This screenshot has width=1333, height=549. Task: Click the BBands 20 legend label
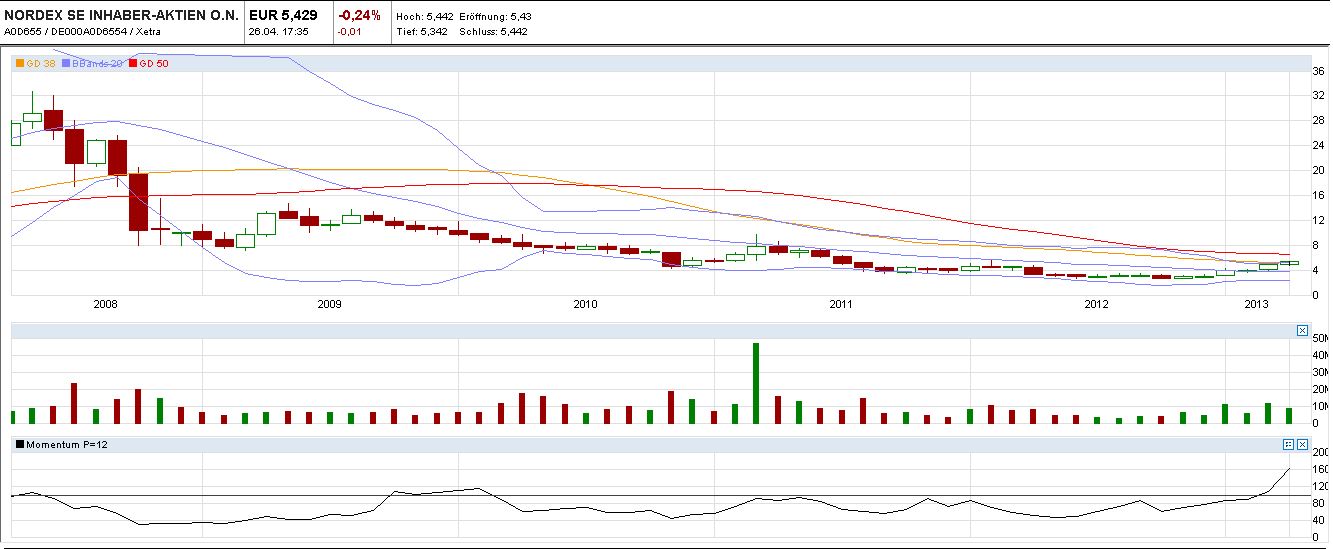(x=97, y=63)
